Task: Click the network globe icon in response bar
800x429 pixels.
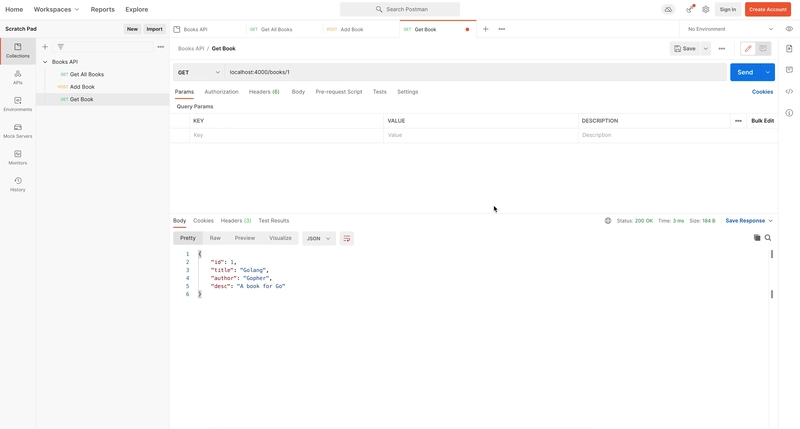Action: pyautogui.click(x=608, y=221)
